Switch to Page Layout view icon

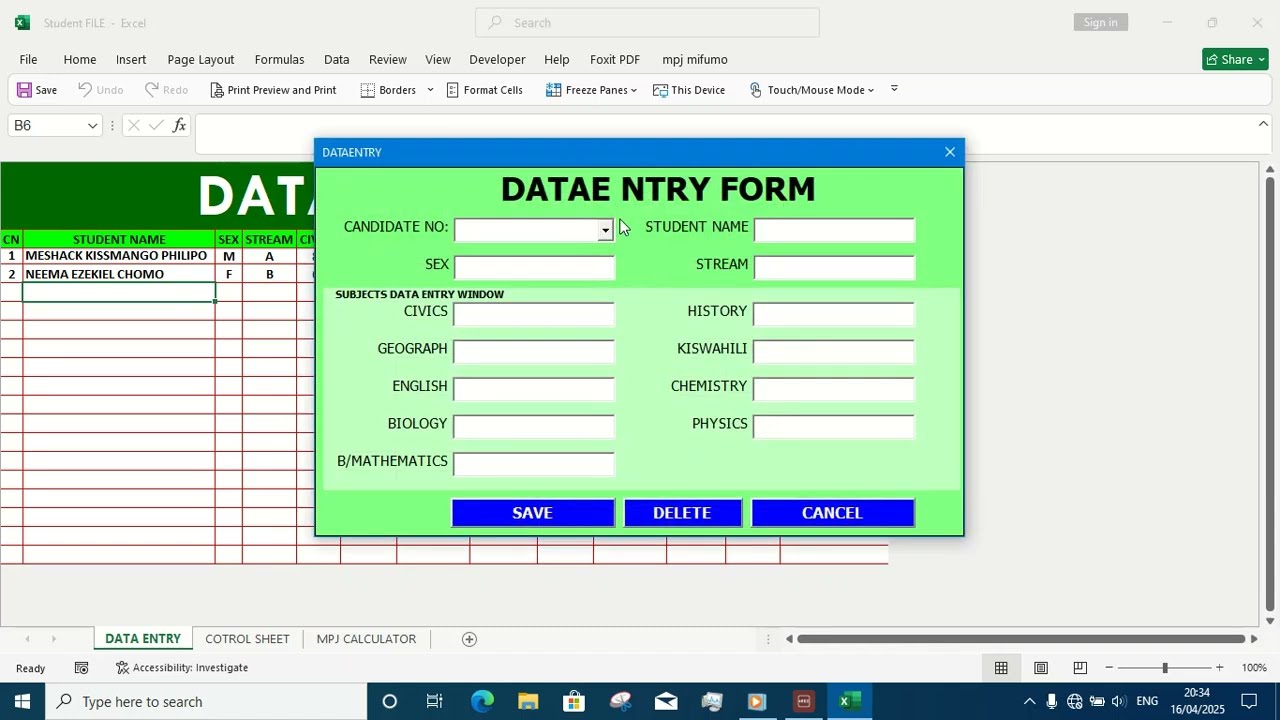coord(1041,668)
